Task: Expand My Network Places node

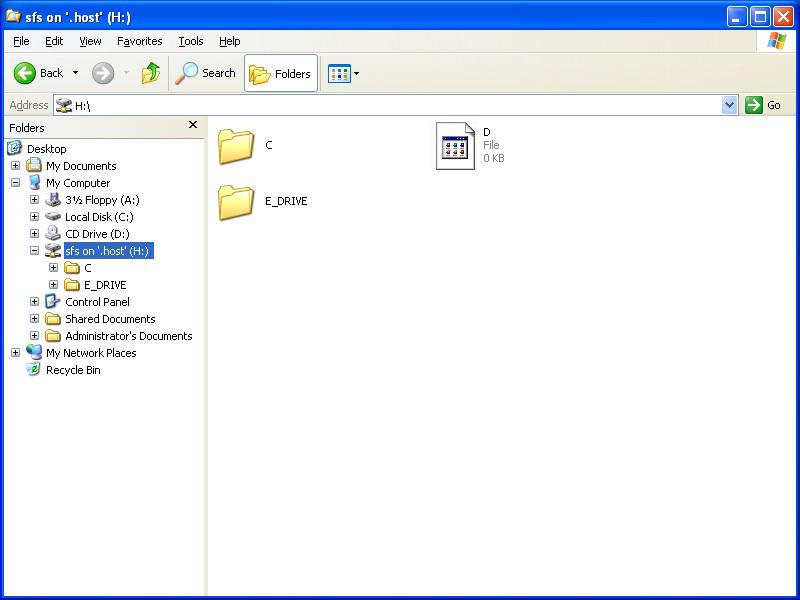Action: click(15, 353)
